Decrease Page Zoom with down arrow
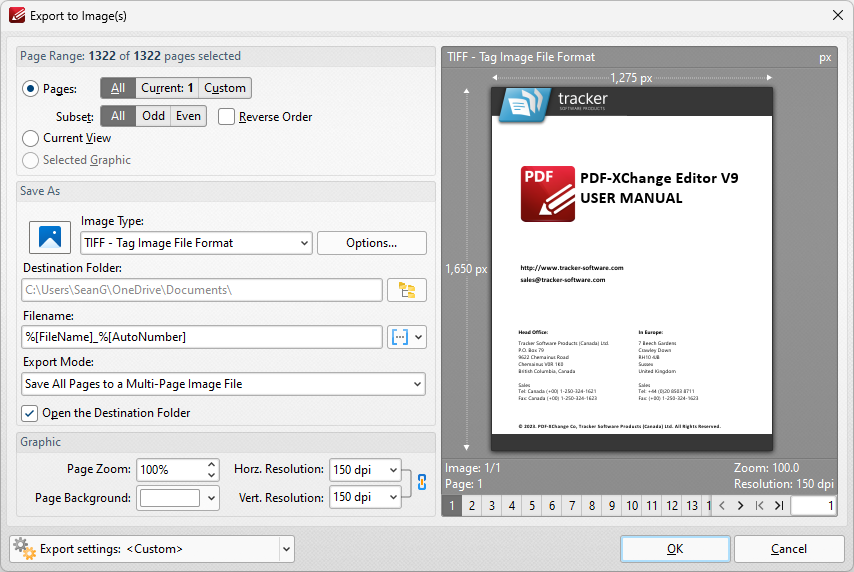 211,475
